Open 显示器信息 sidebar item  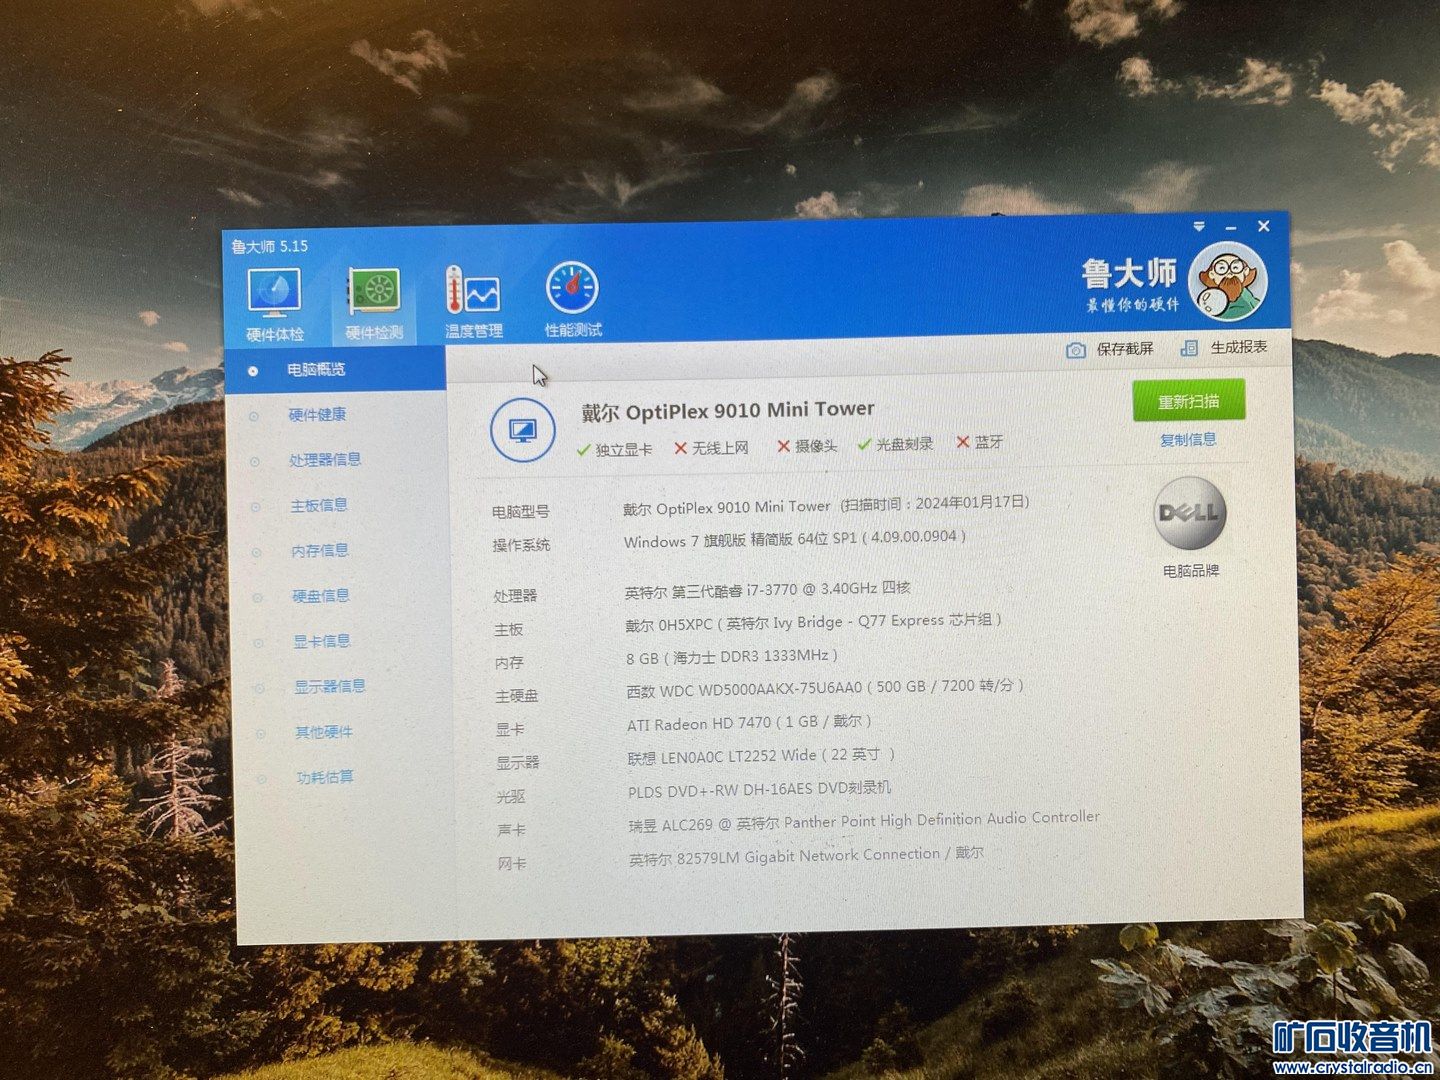pos(330,686)
